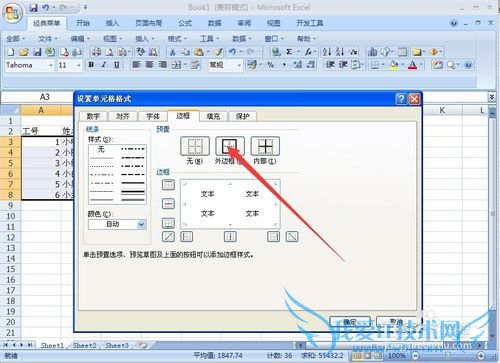
Task: Select the Sheet3 worksheet tab
Action: 117,346
